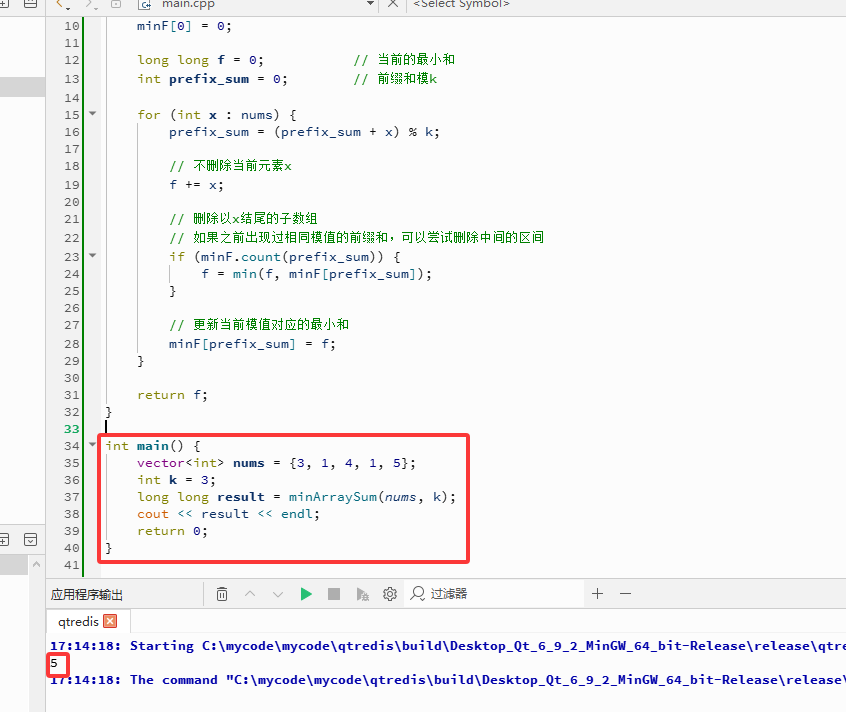Go back in navigation history with the left arrow
The width and height of the screenshot is (846, 712).
pos(62,4)
